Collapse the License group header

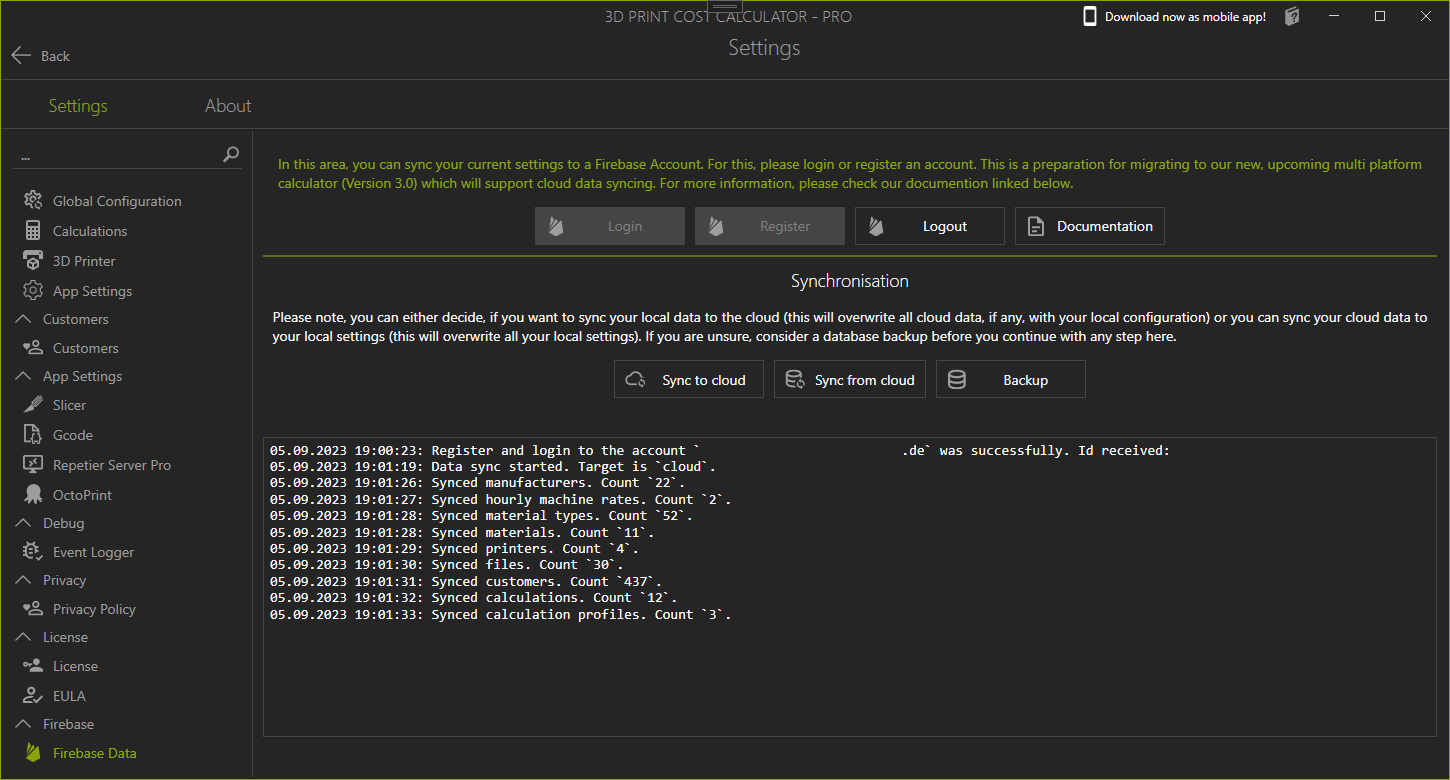tap(23, 637)
